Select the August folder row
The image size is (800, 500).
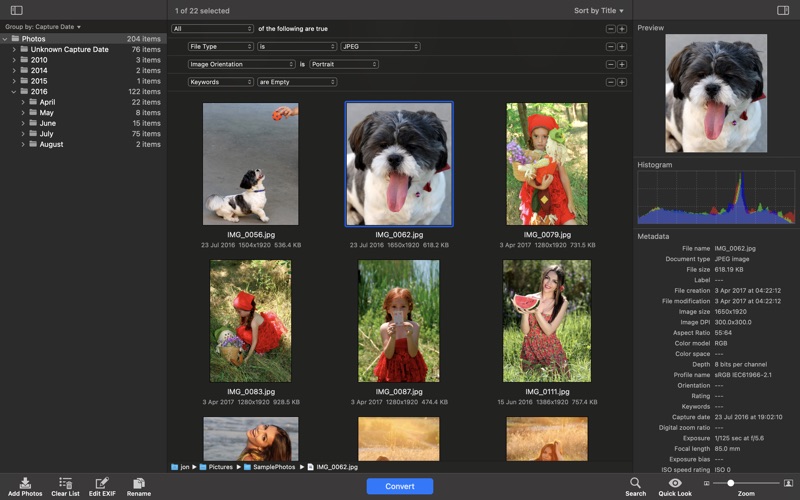tap(83, 144)
